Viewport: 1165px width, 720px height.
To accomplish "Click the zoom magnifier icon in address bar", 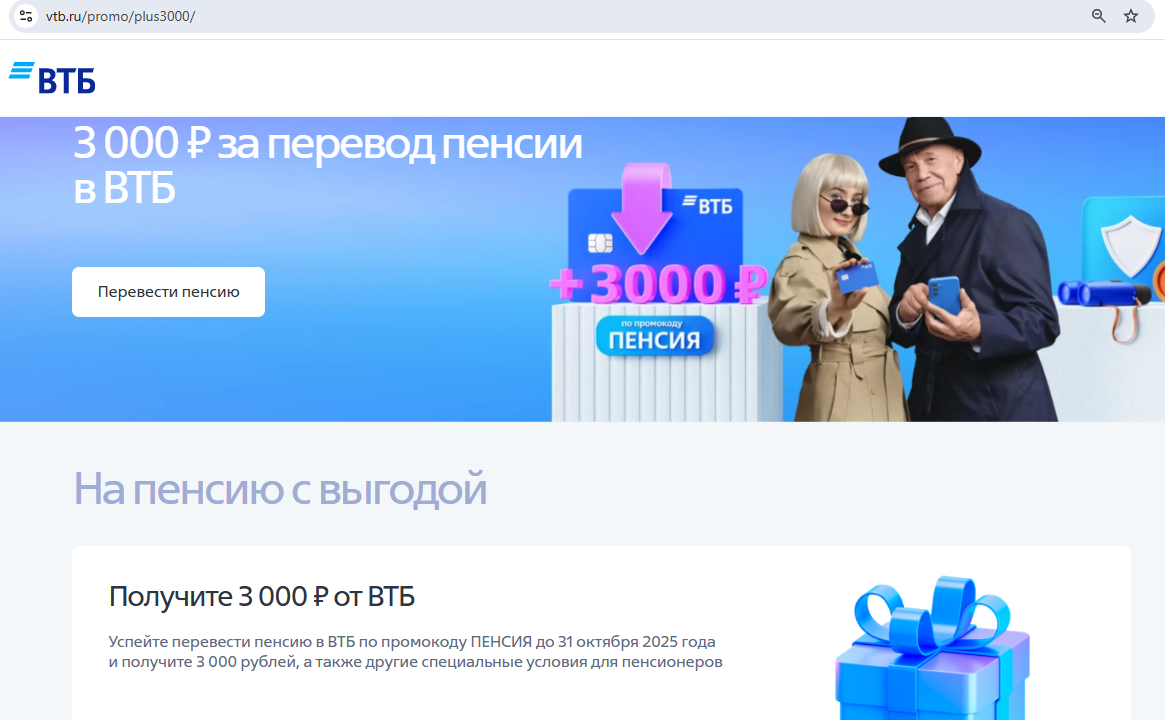I will (1098, 16).
